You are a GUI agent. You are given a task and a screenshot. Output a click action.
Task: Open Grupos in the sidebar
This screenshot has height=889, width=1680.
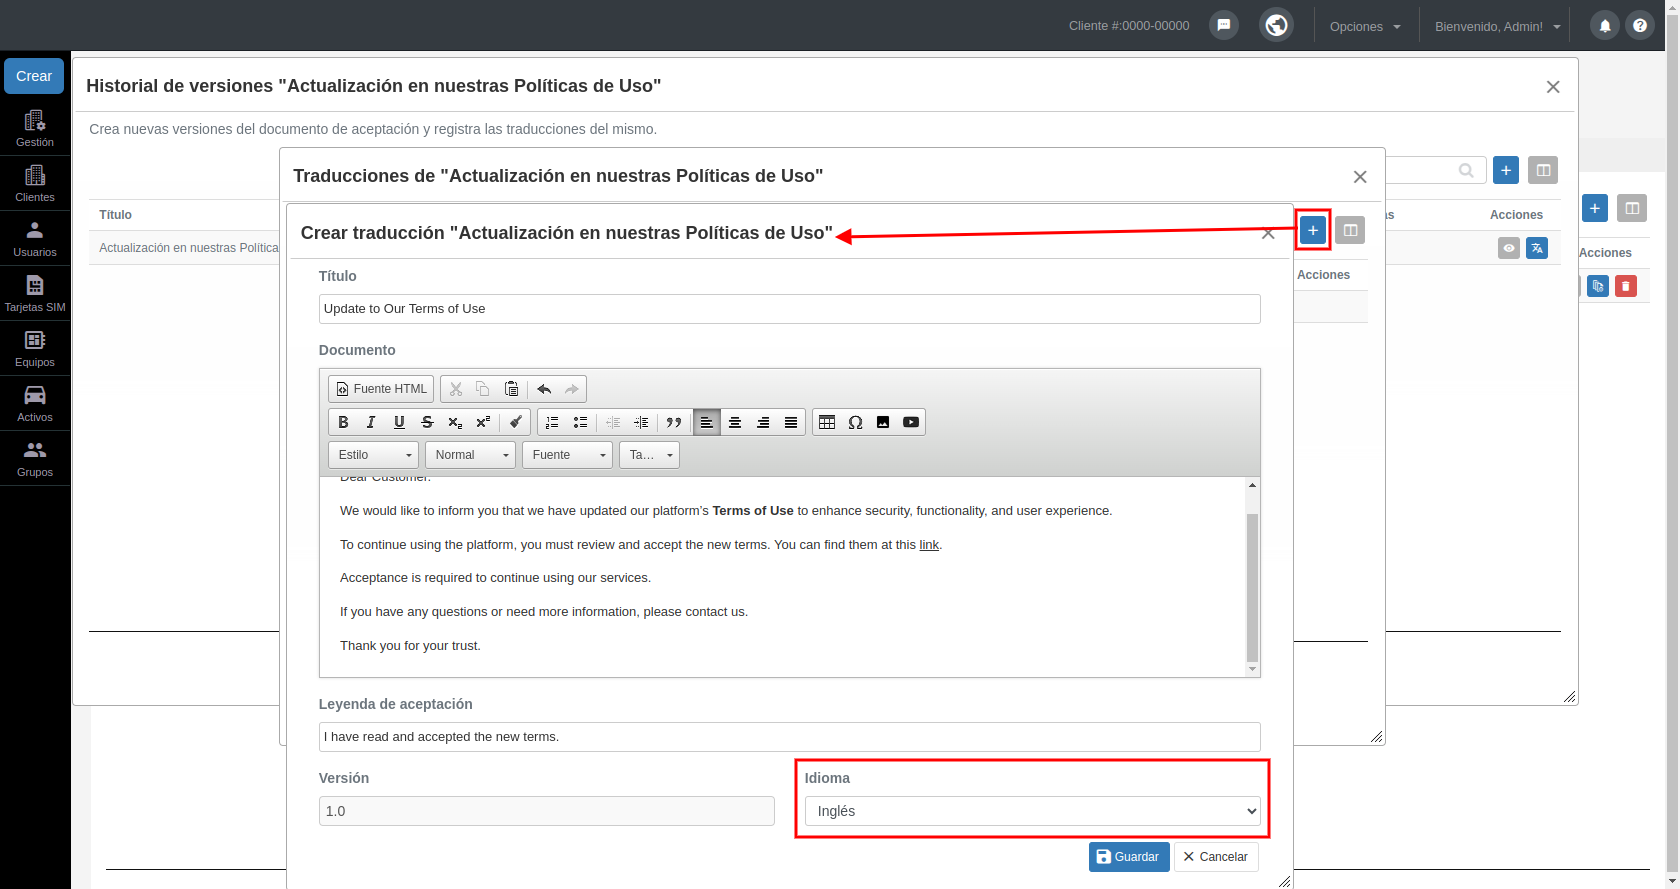click(35, 458)
